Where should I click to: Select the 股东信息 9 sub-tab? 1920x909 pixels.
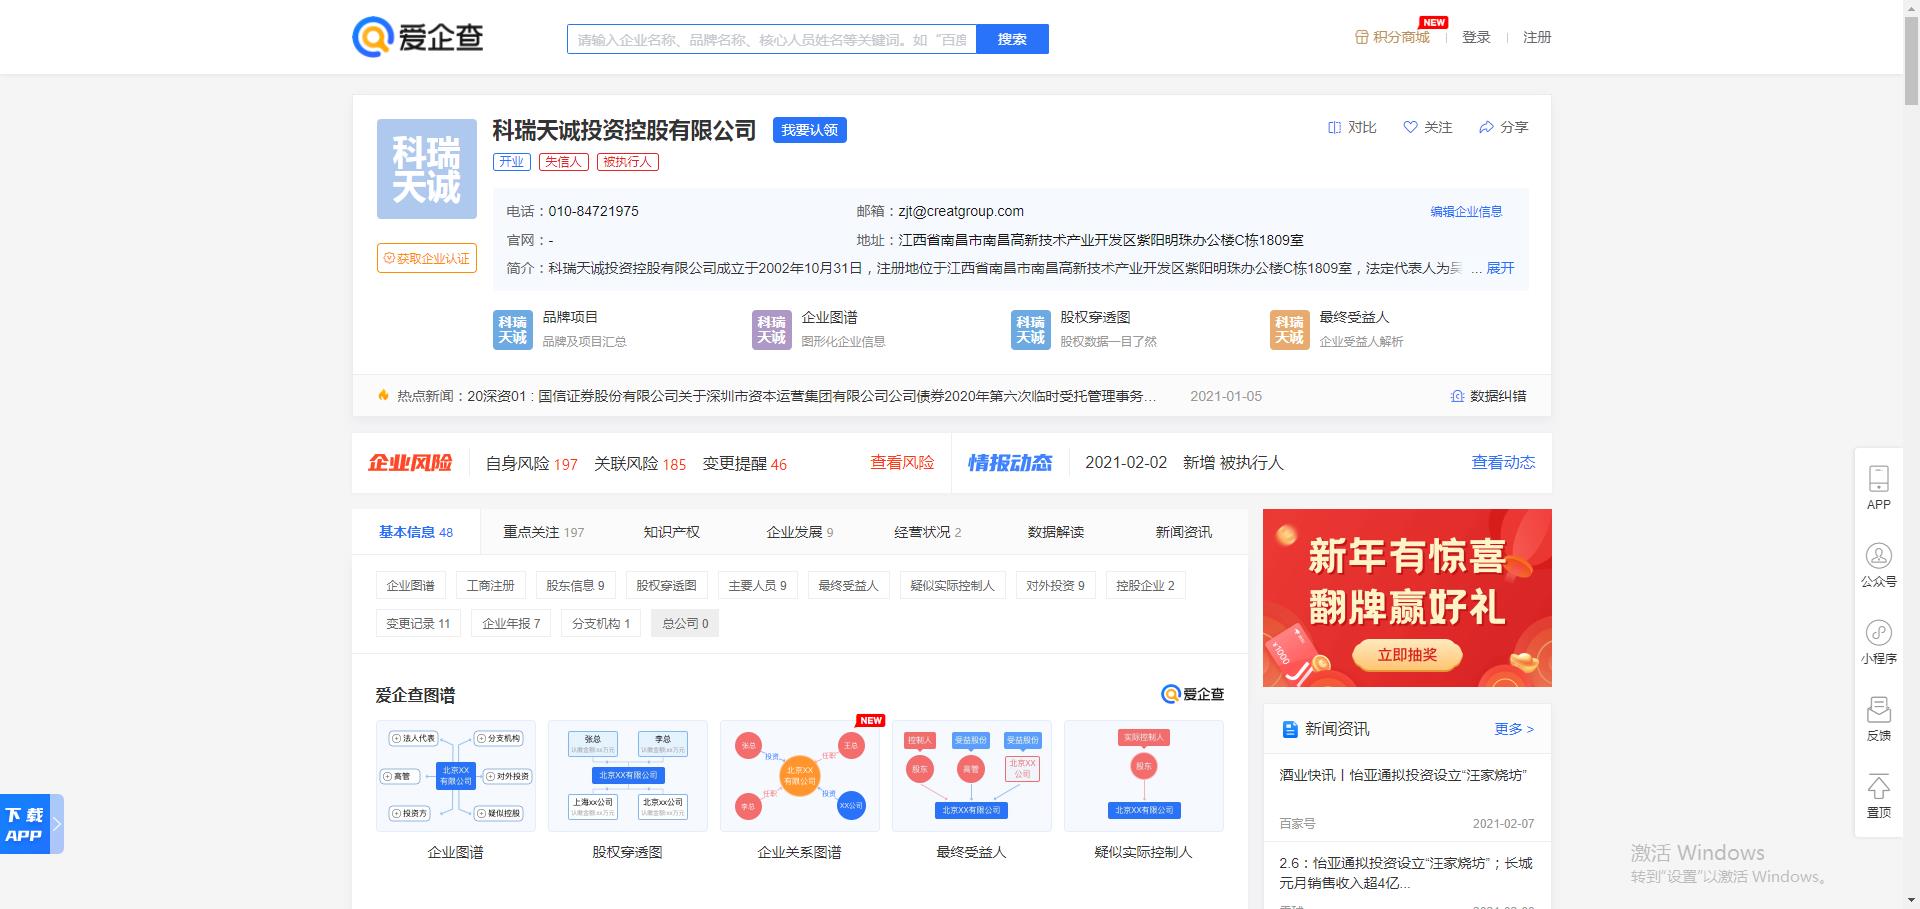click(x=575, y=585)
